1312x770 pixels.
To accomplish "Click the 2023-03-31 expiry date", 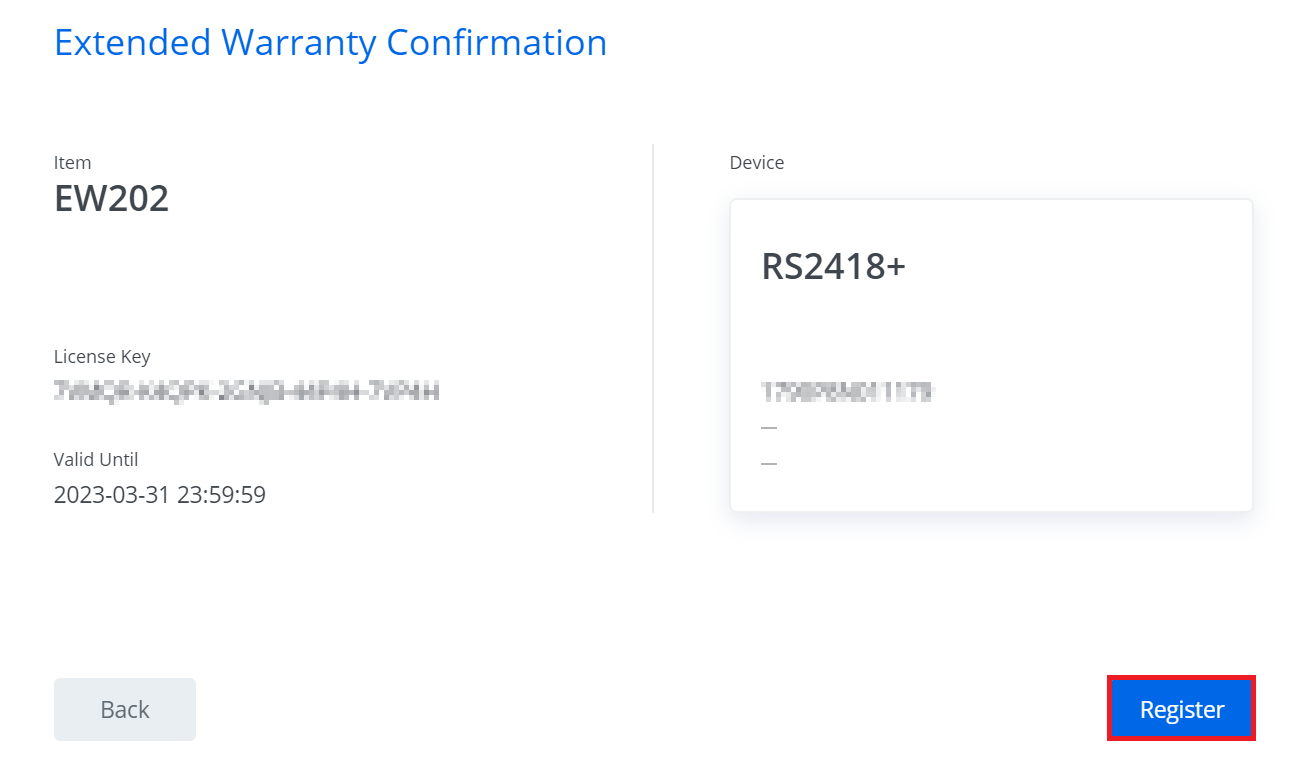I will click(112, 494).
